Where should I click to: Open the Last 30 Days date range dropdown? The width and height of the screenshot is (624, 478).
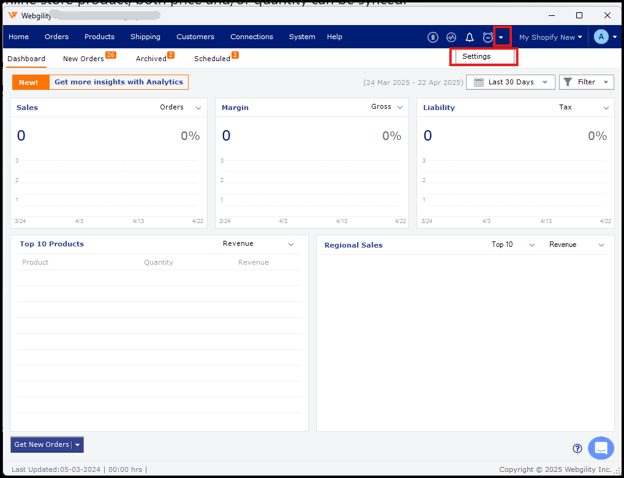pos(510,82)
